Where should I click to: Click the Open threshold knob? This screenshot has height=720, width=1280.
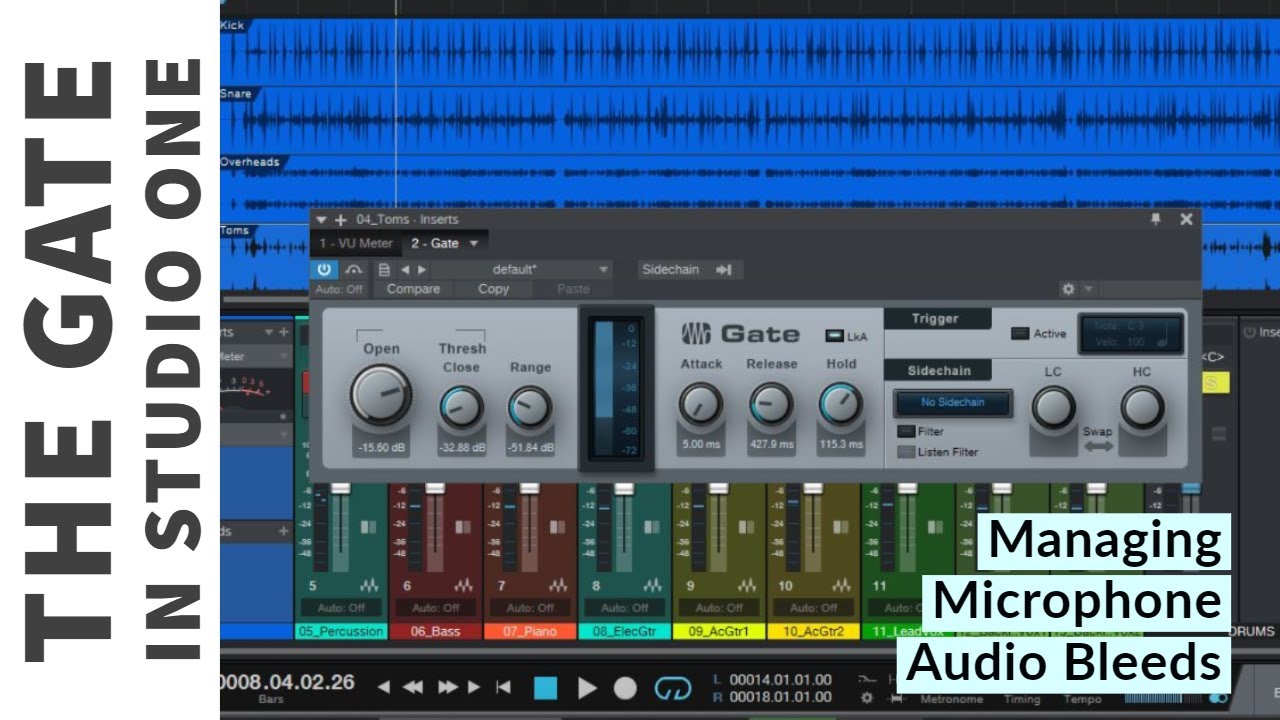pyautogui.click(x=381, y=394)
